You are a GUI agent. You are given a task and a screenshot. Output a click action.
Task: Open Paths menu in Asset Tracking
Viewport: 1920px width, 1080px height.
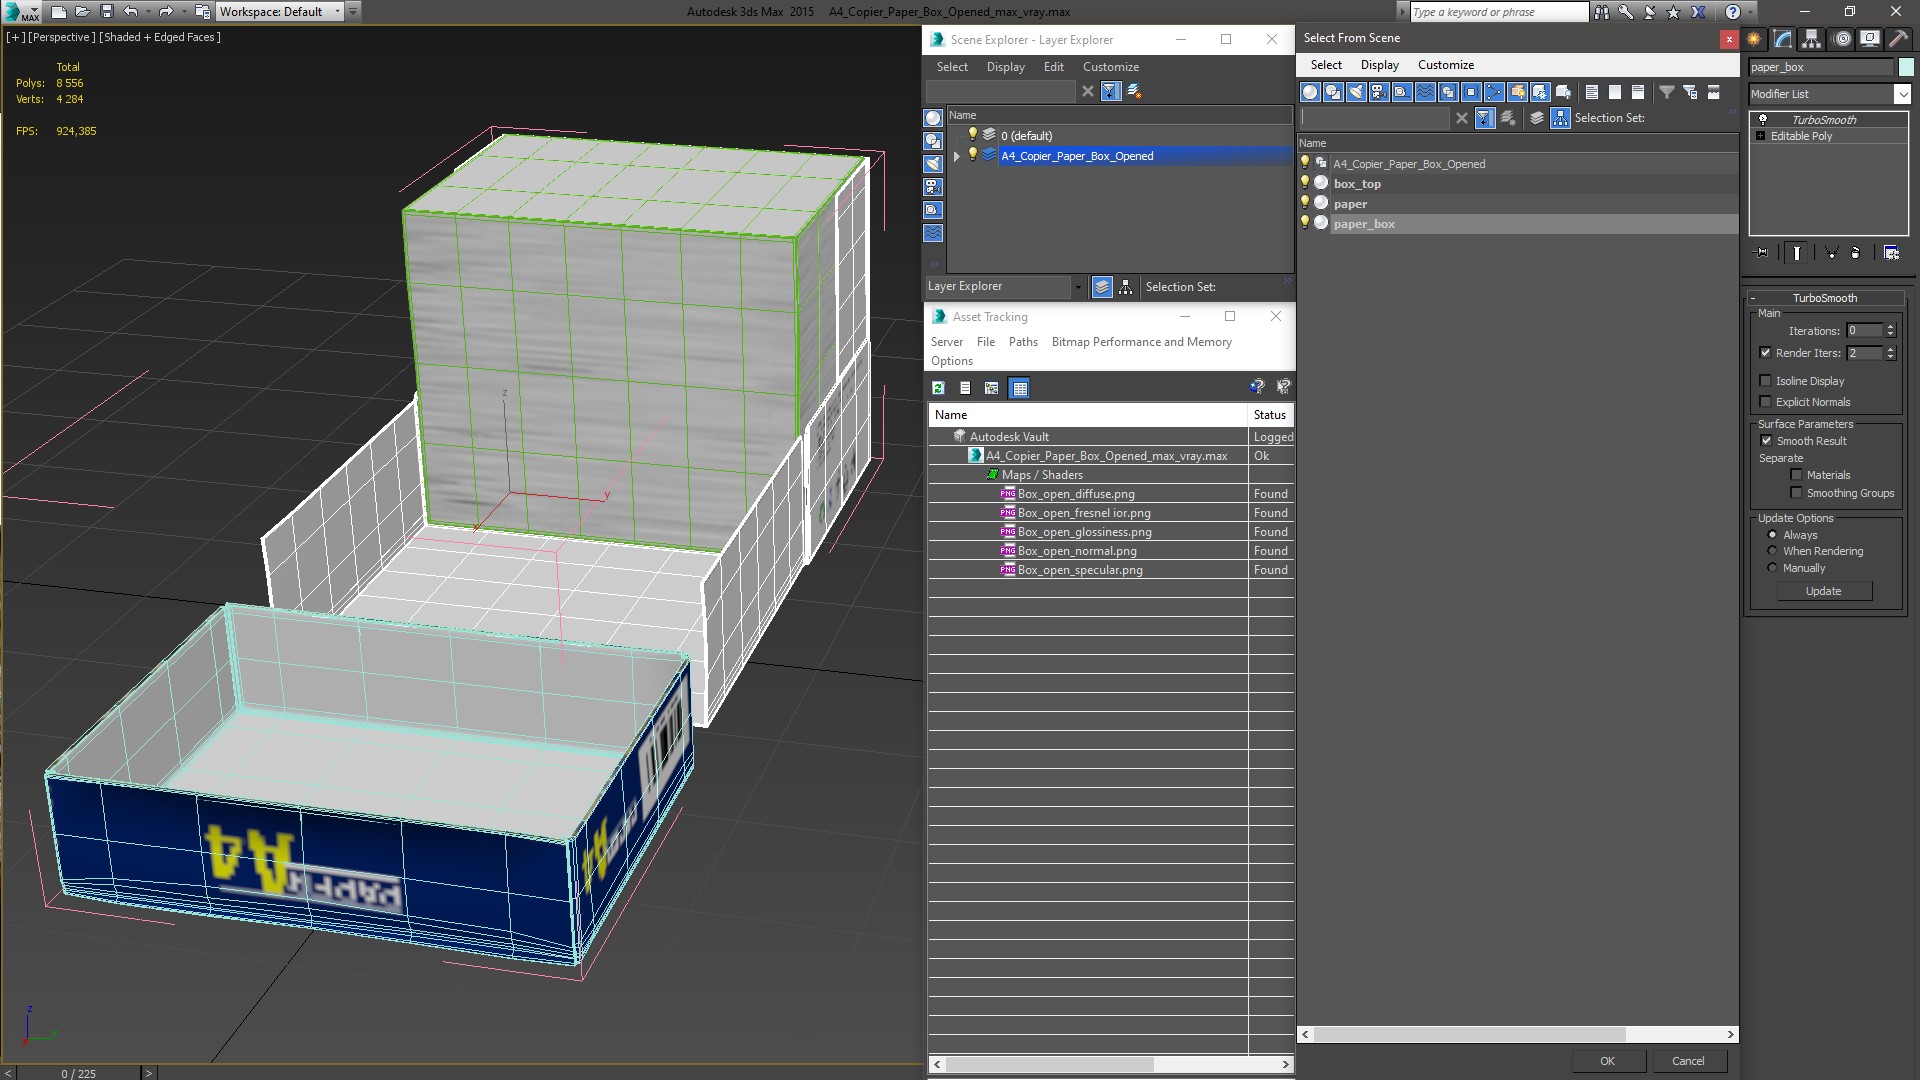click(x=1022, y=342)
